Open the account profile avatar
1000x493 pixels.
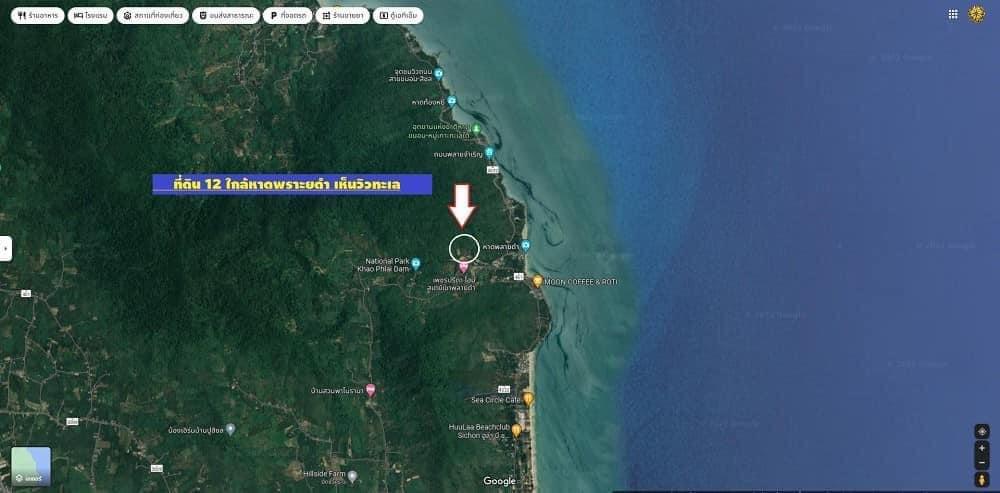[x=977, y=14]
